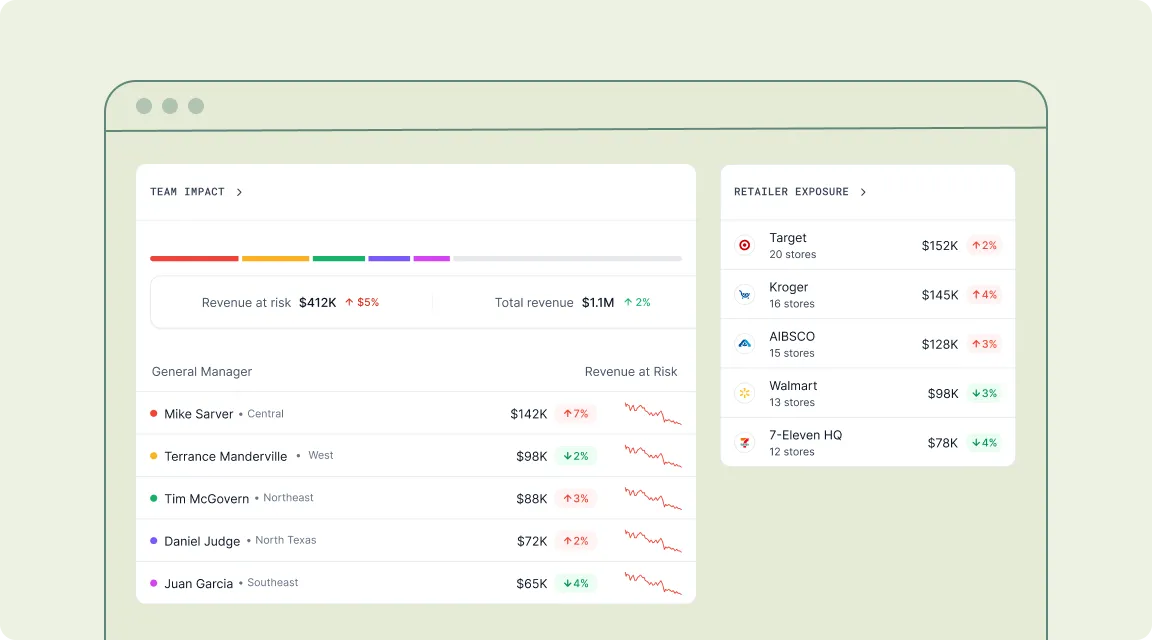The width and height of the screenshot is (1152, 640).
Task: Select the orange segment of the progress bar
Action: (276, 259)
